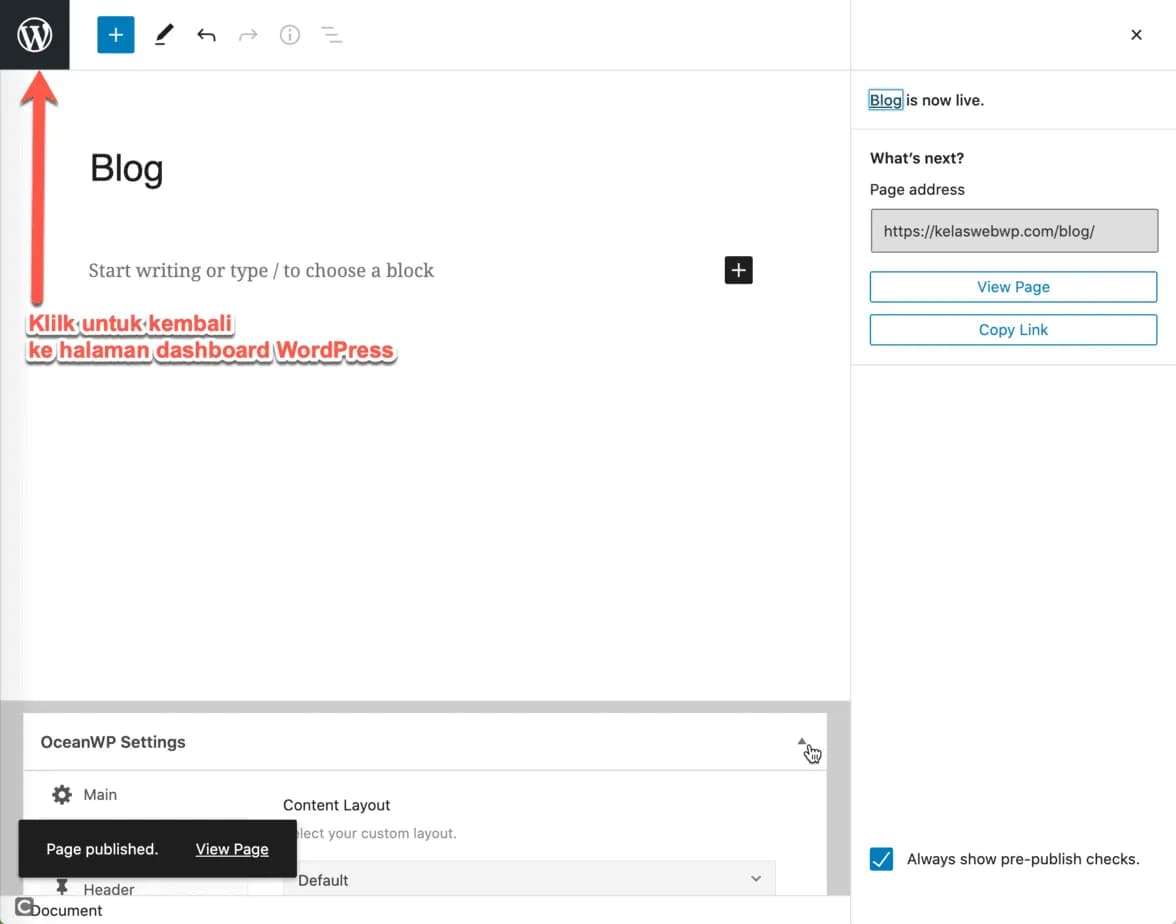
Task: Select the page address URL field
Action: 1014,230
